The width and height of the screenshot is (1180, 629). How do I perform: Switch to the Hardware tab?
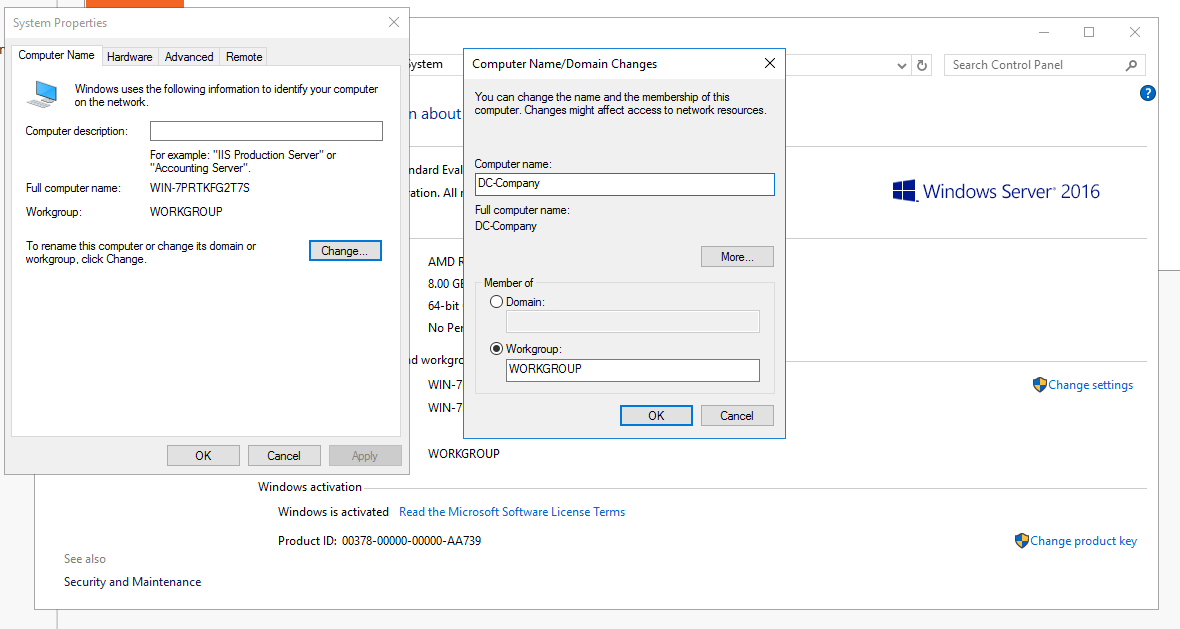(130, 57)
